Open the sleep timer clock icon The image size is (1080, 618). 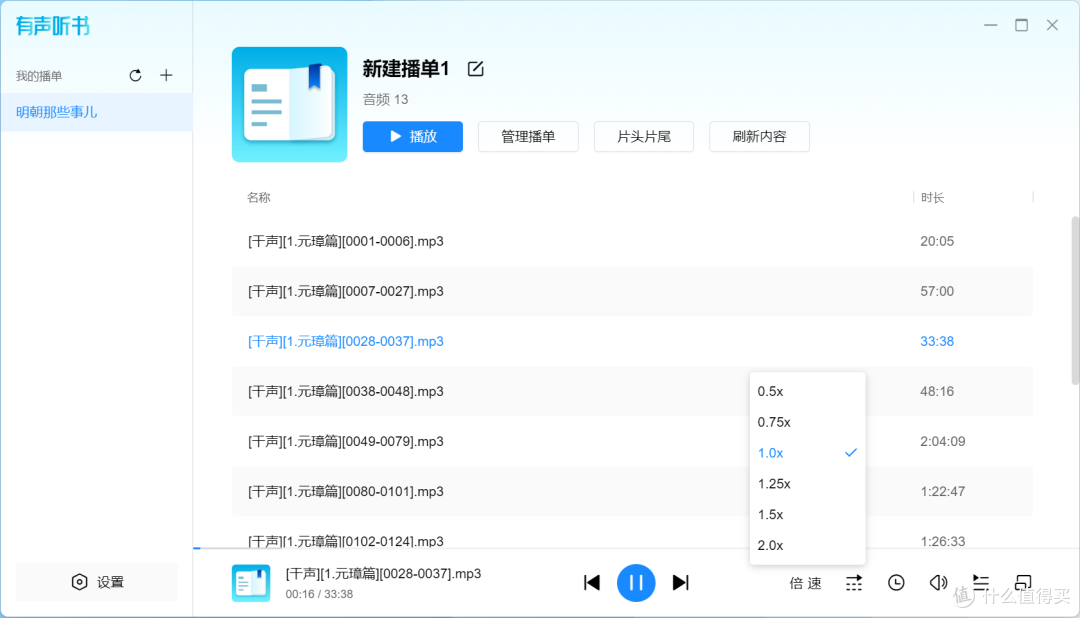click(x=896, y=583)
